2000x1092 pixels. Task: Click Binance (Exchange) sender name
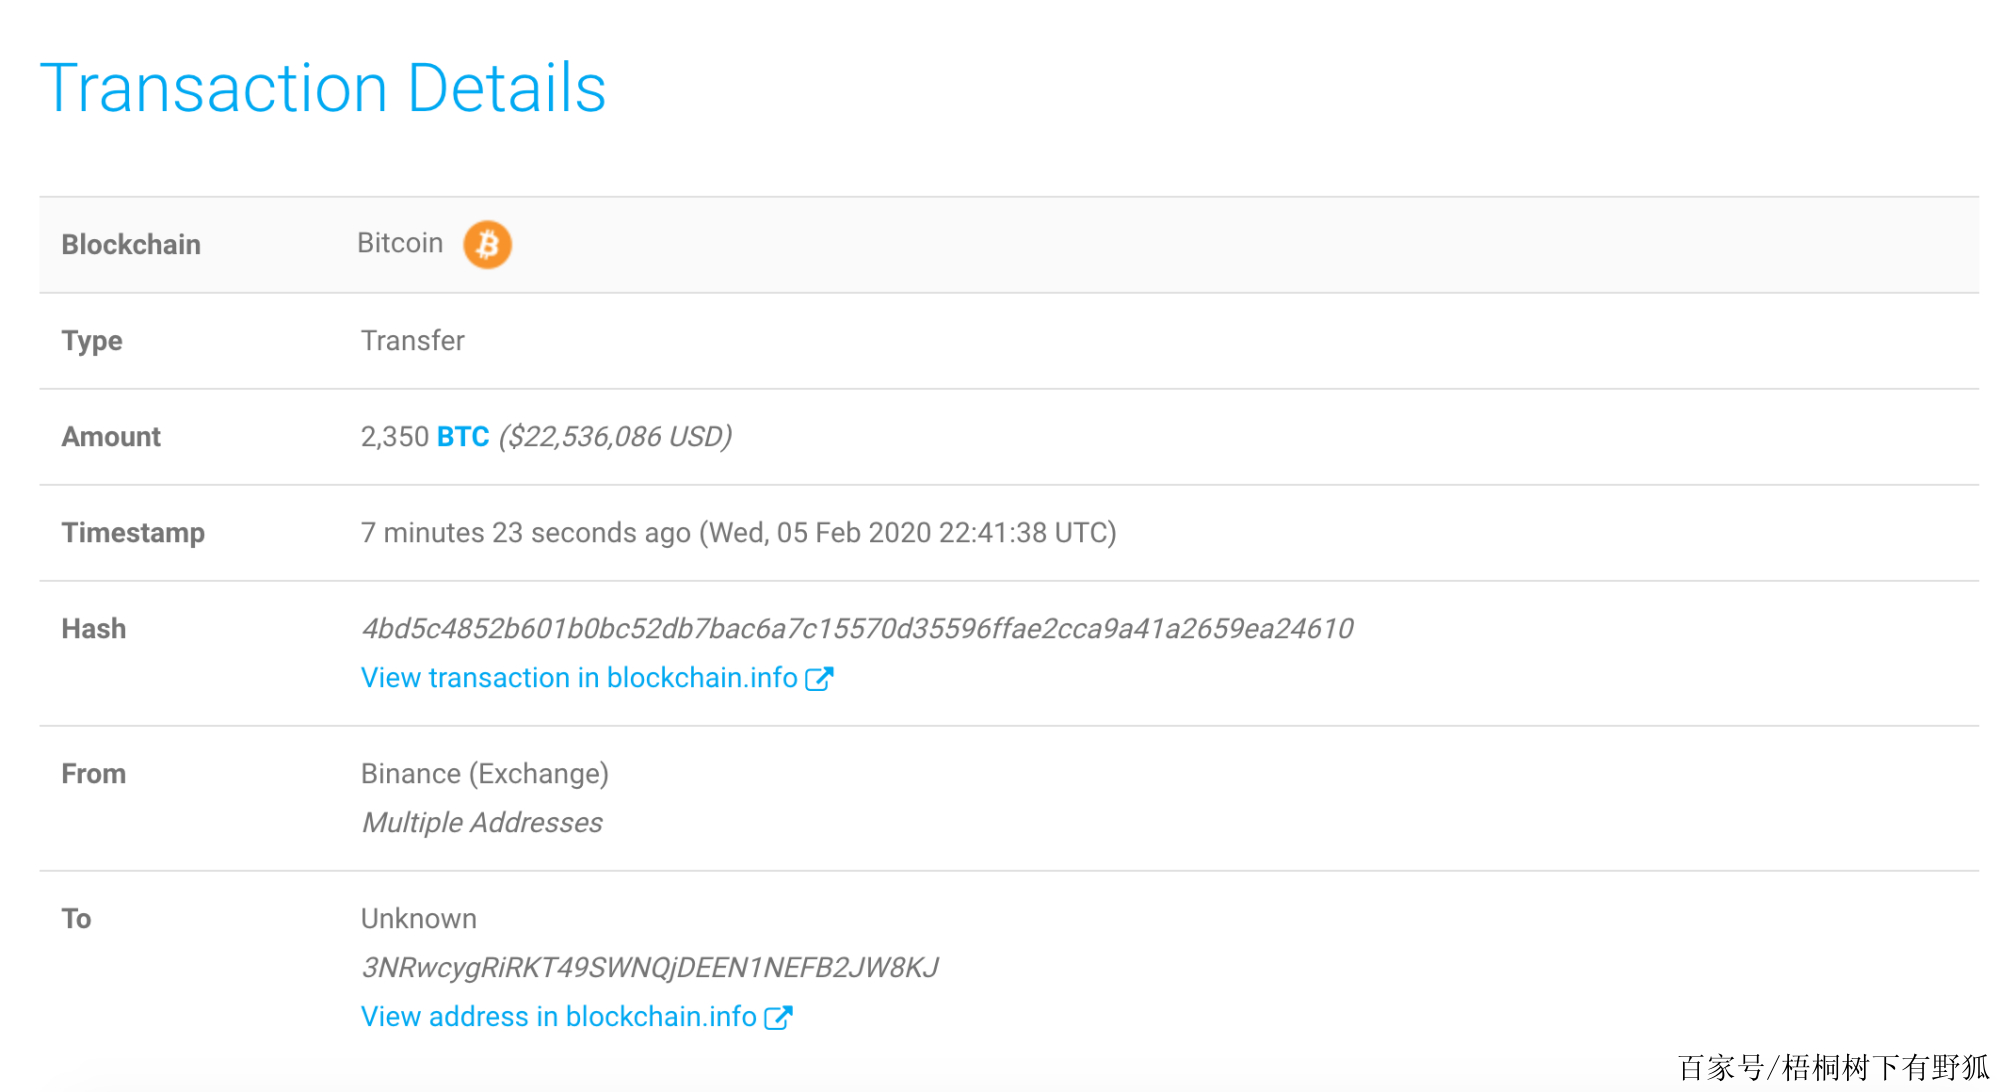(x=485, y=774)
